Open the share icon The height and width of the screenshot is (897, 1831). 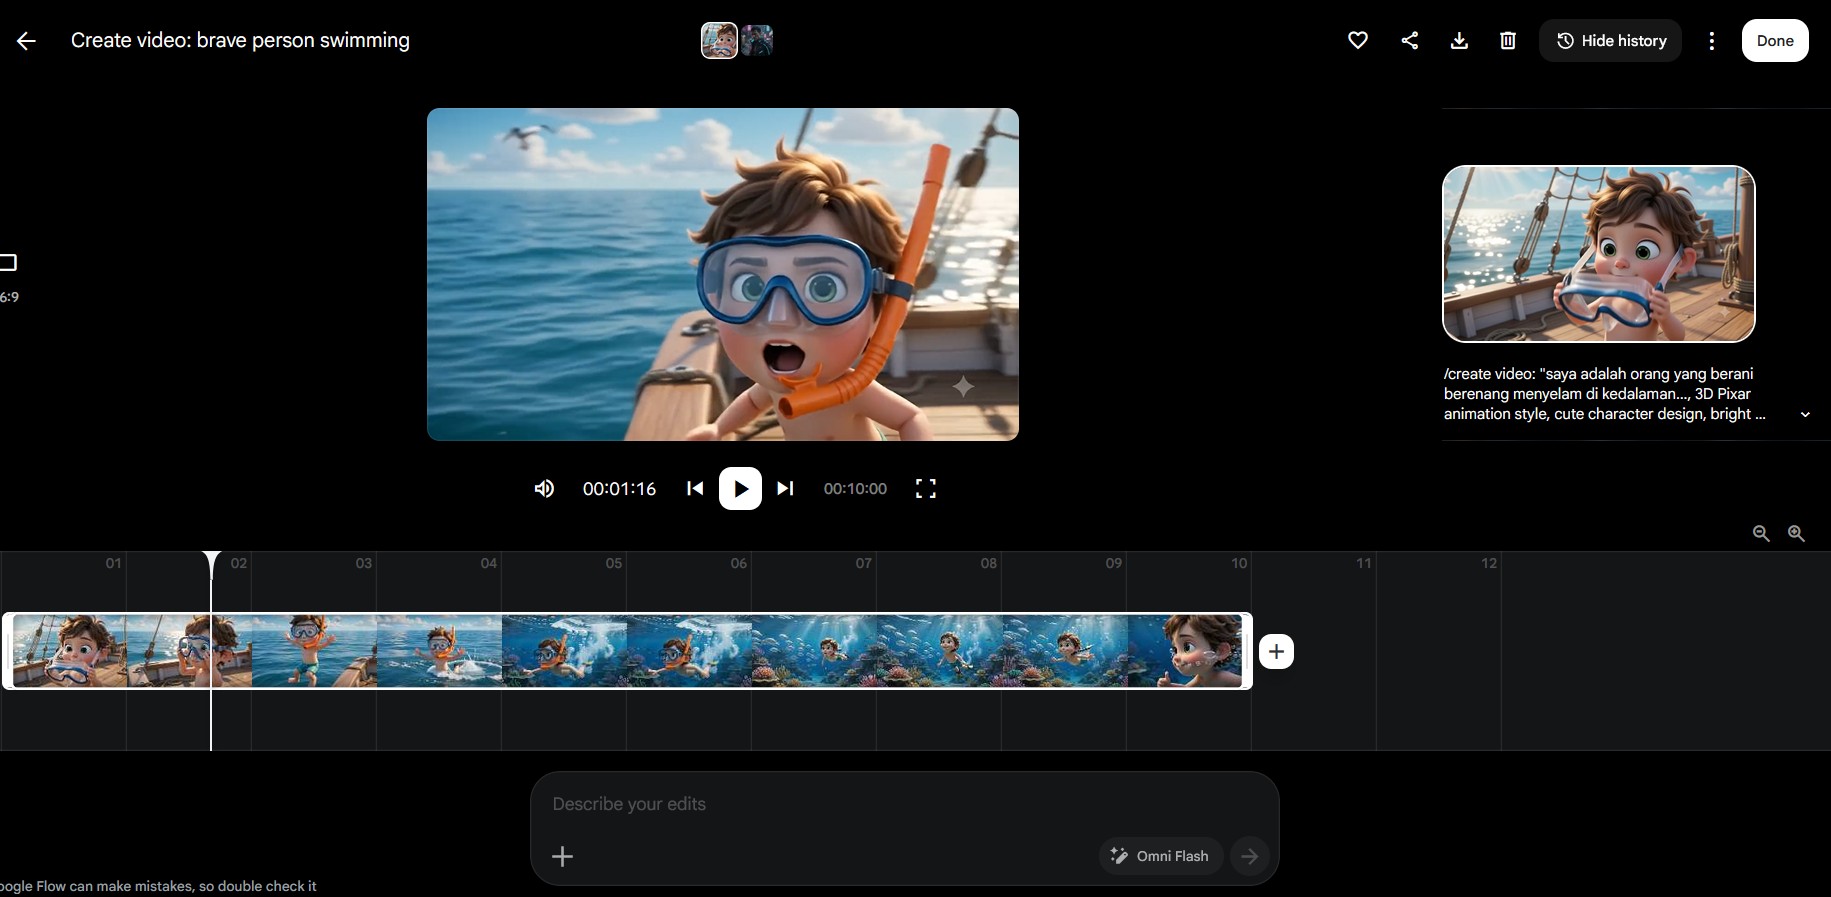coord(1409,41)
